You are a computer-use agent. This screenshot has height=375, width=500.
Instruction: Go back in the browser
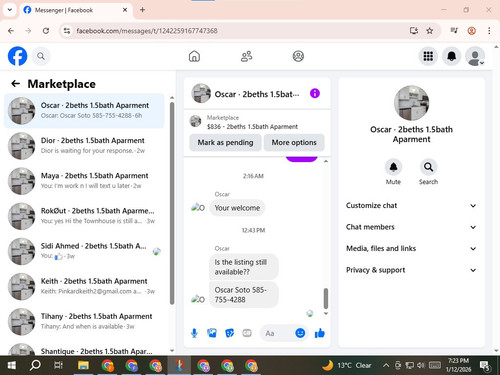11,31
